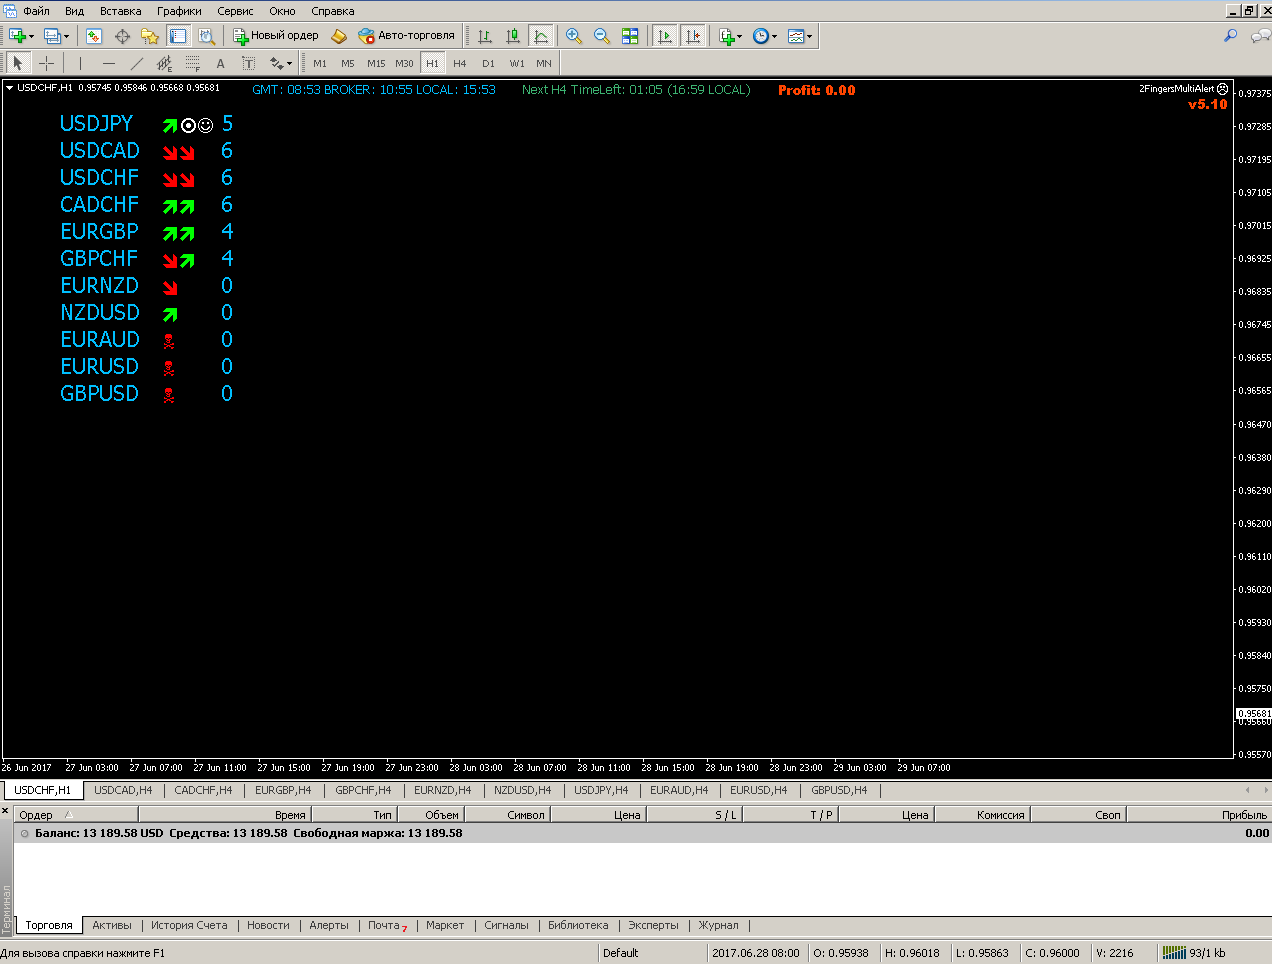Viewport: 1272px width, 965px height.
Task: Sort by the Прибыль column header
Action: [x=1200, y=815]
